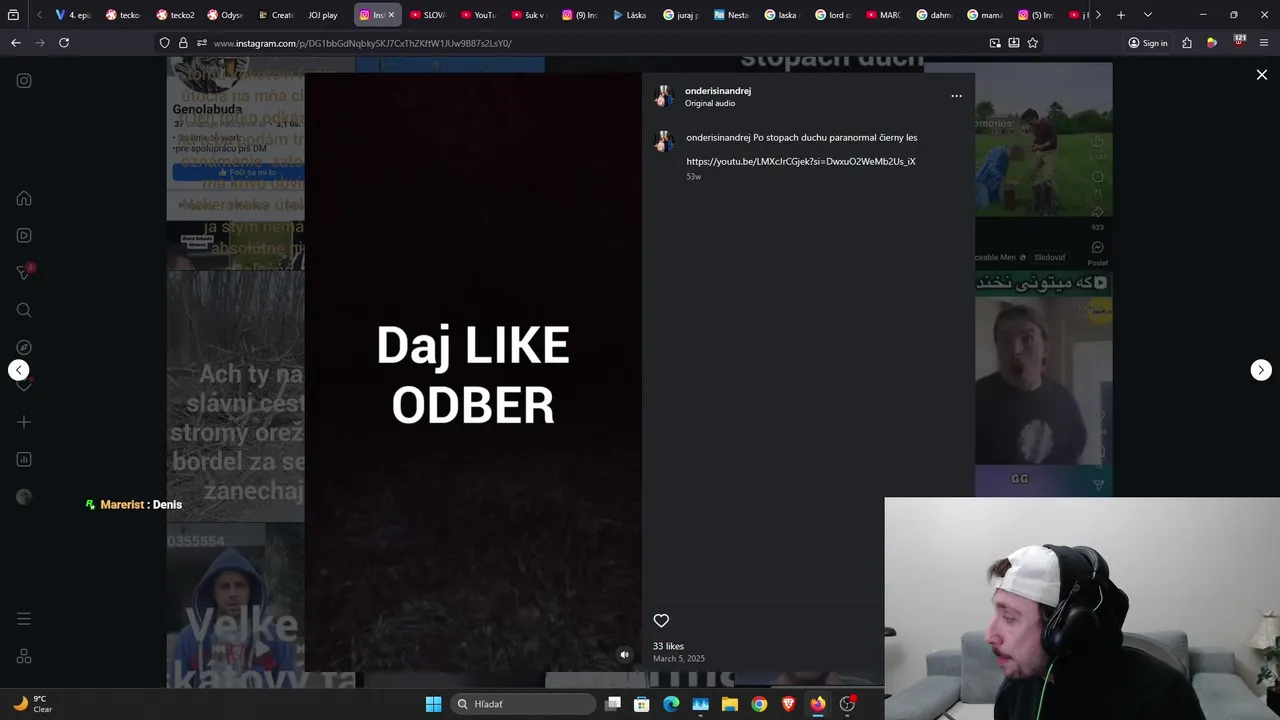The height and width of the screenshot is (720, 1280).
Task: Click the browser back button
Action: (16, 43)
